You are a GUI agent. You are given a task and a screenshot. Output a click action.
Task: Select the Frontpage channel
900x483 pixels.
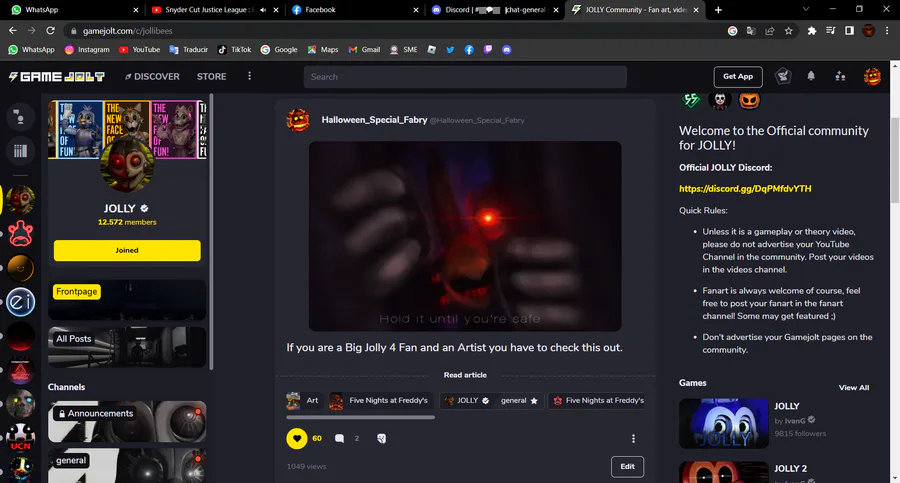pyautogui.click(x=127, y=300)
